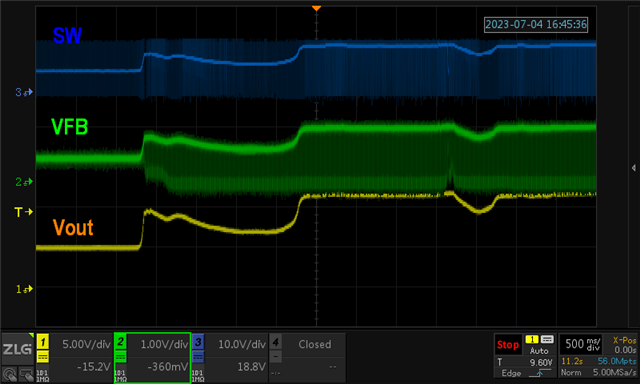The image size is (640, 384).
Task: Click the orange trigger position marker at top
Action: (x=316, y=8)
